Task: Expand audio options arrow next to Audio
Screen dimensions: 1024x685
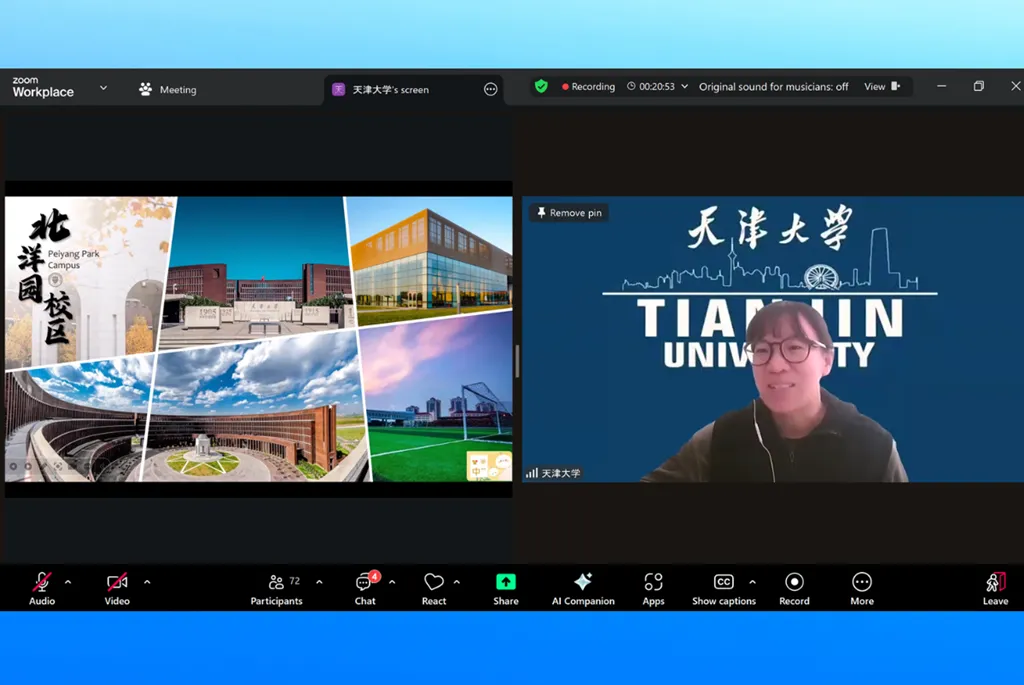Action: pyautogui.click(x=68, y=582)
